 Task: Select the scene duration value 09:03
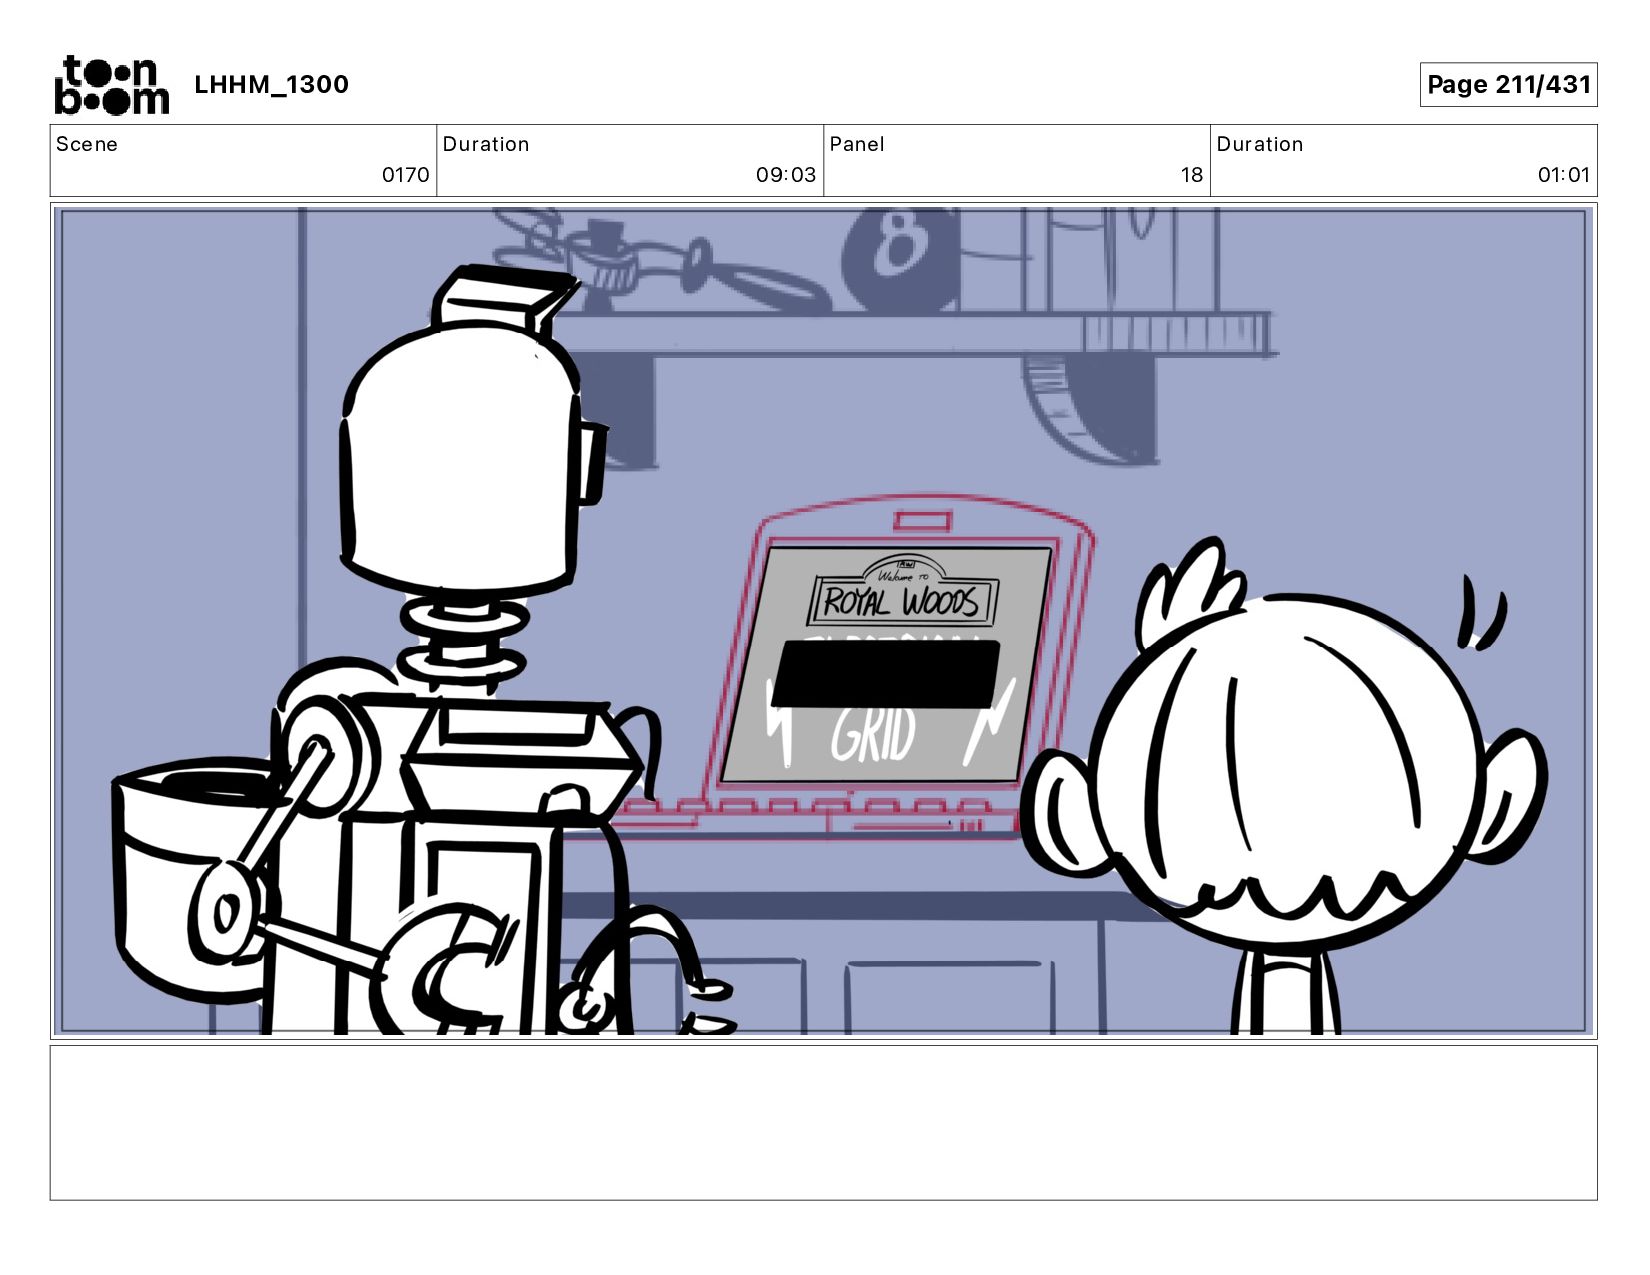tap(786, 175)
